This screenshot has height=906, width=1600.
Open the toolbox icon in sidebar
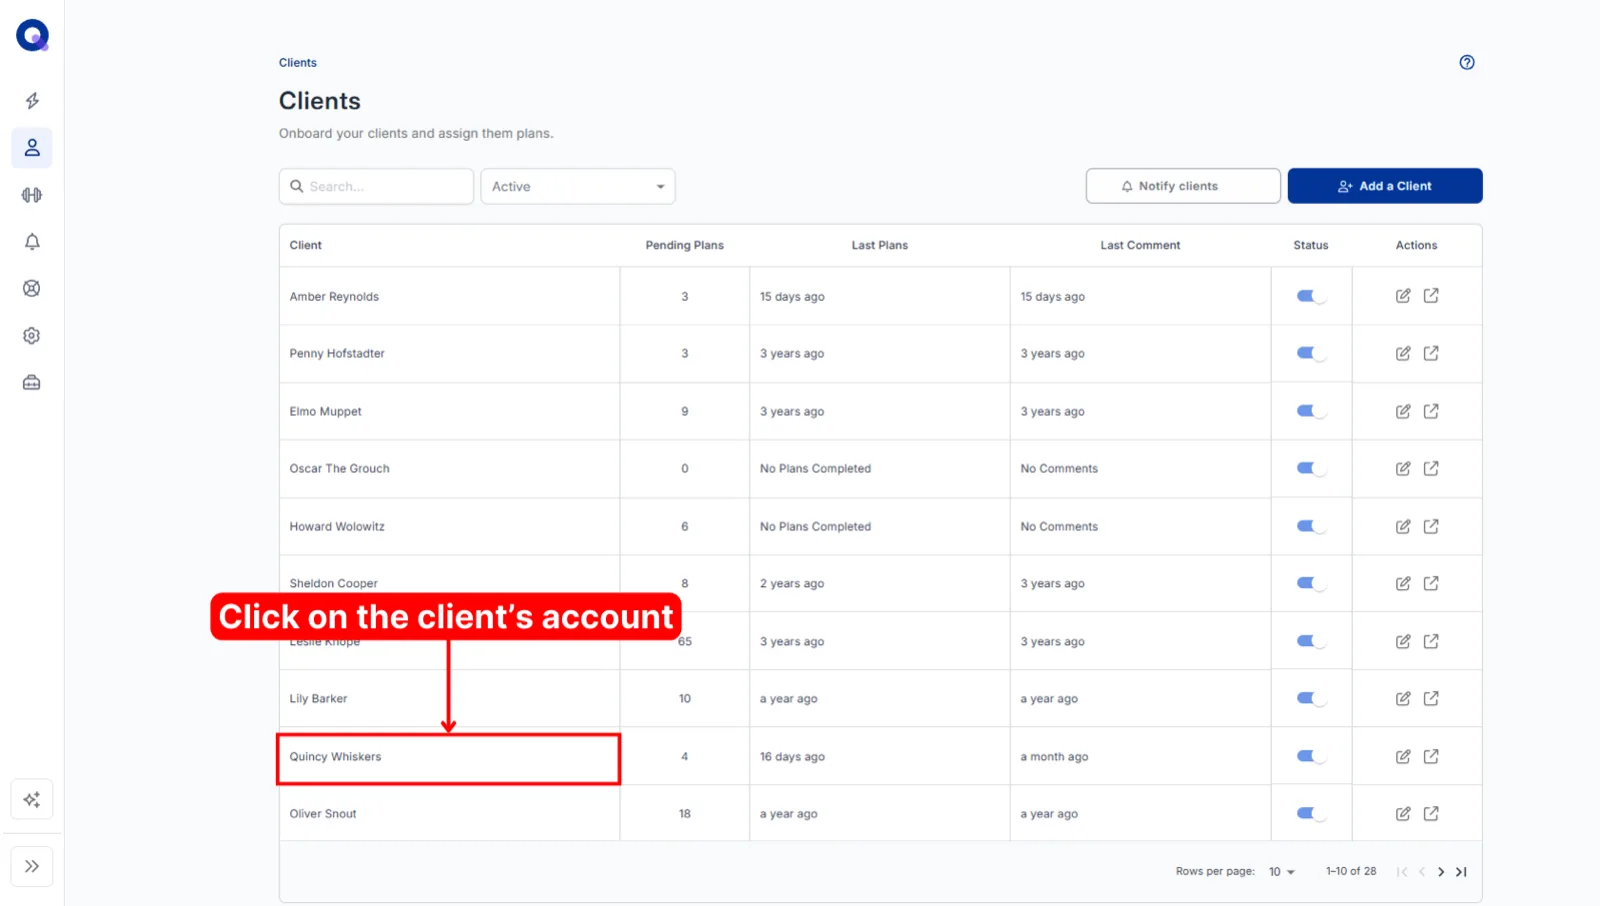32,383
